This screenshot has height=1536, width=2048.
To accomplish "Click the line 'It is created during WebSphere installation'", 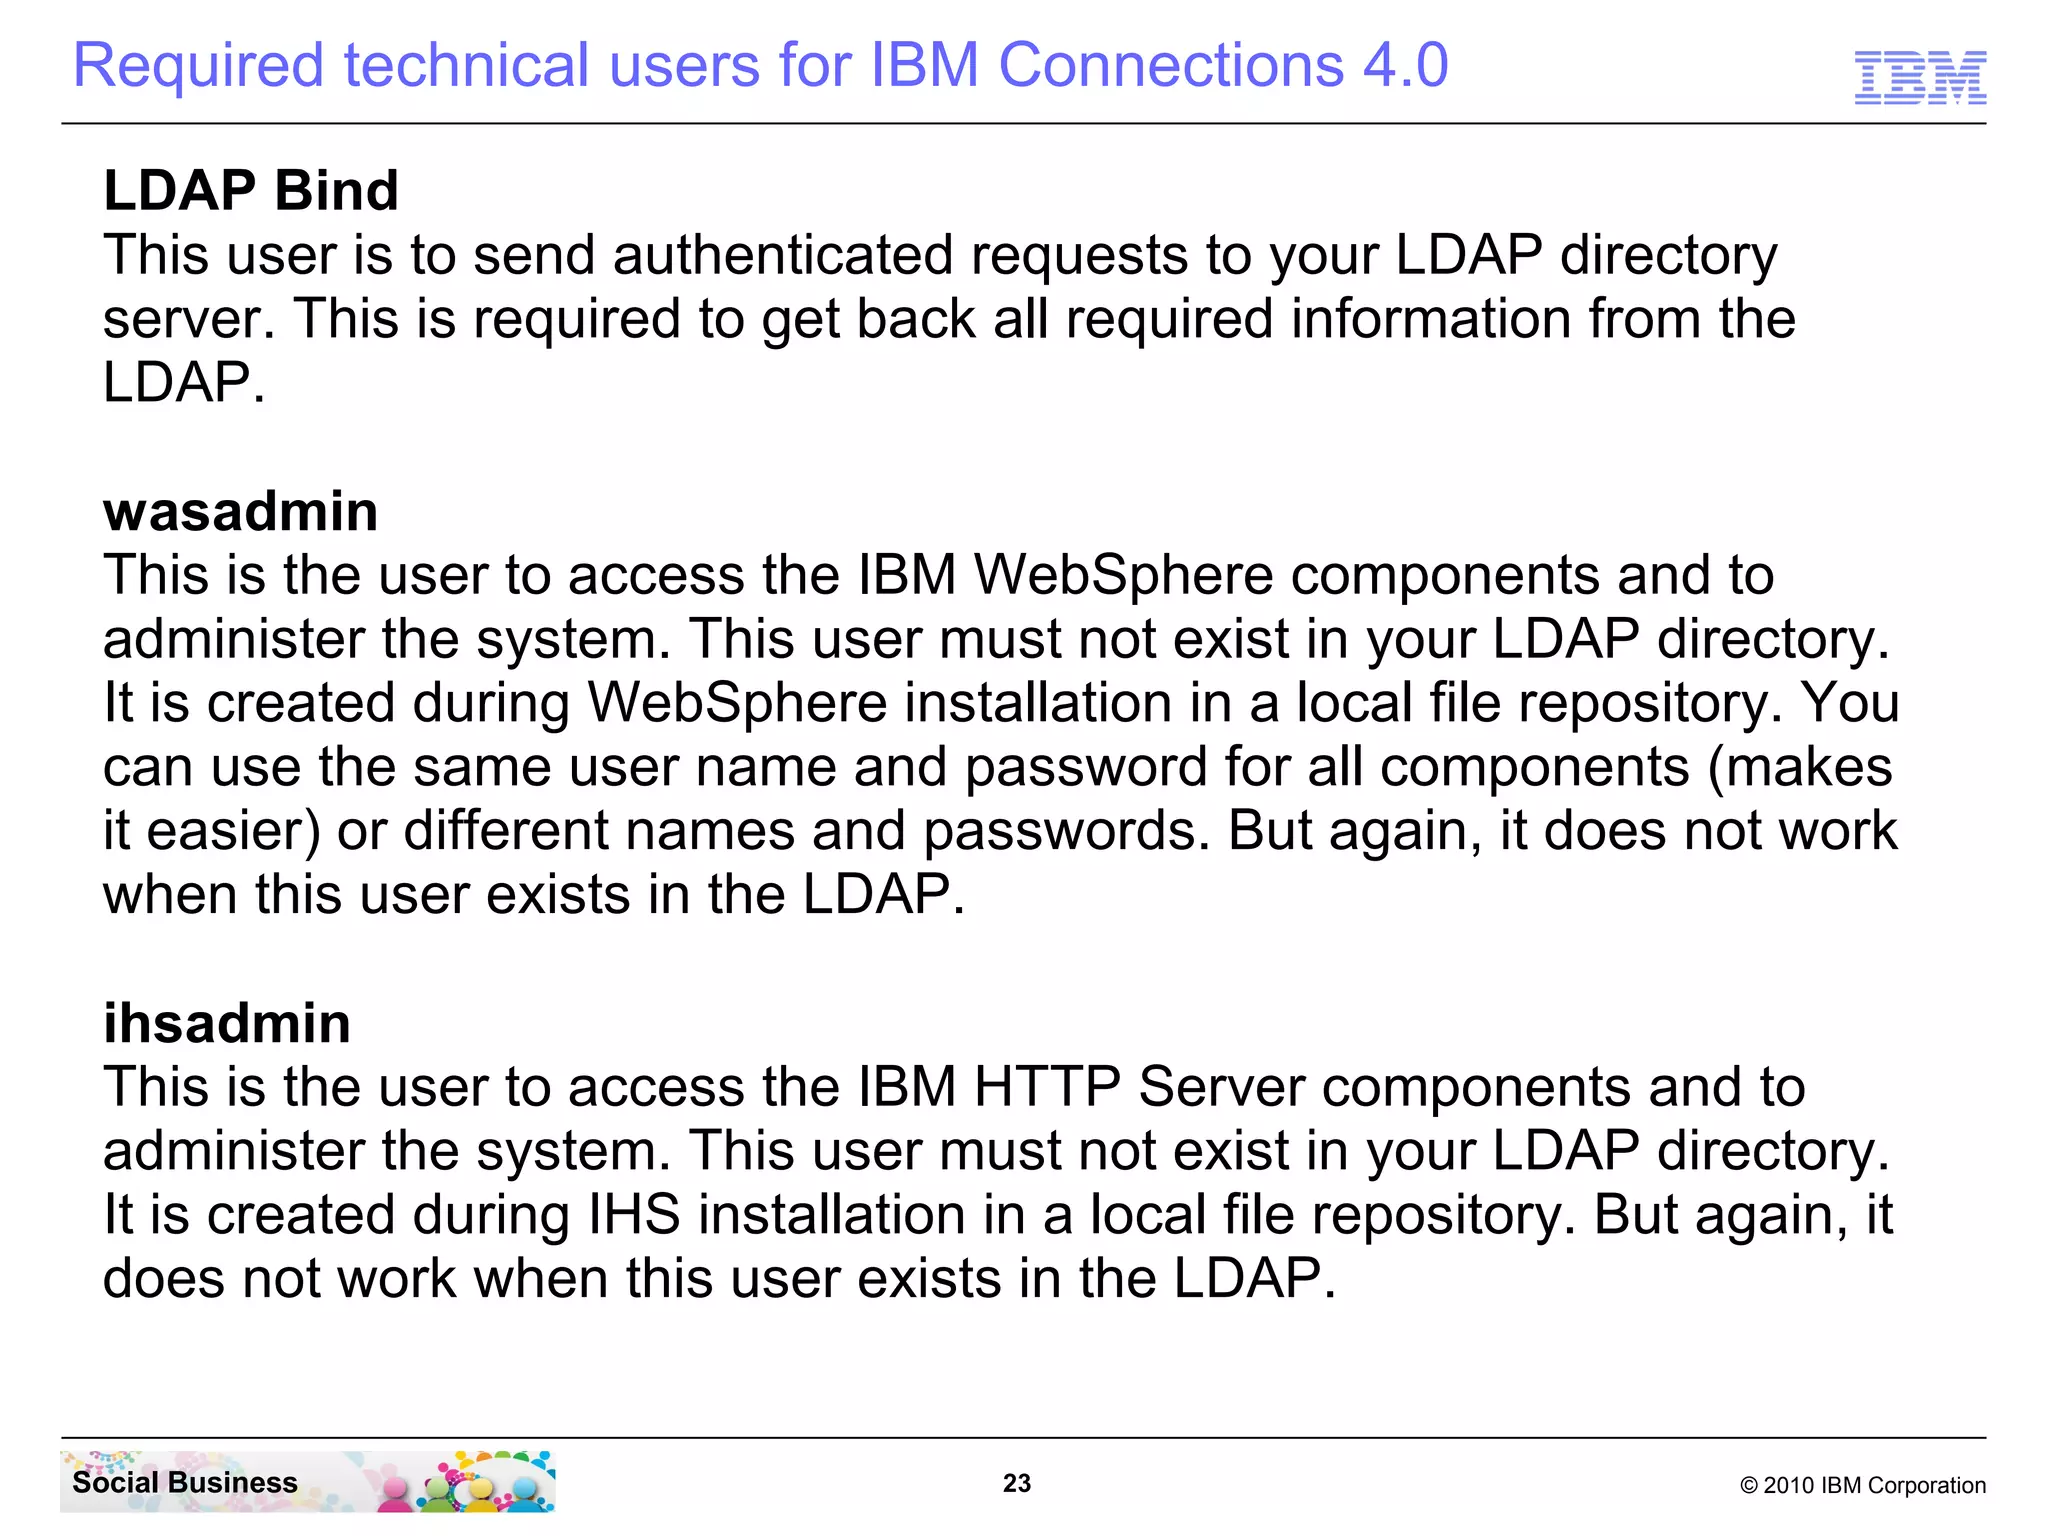I will [1001, 703].
